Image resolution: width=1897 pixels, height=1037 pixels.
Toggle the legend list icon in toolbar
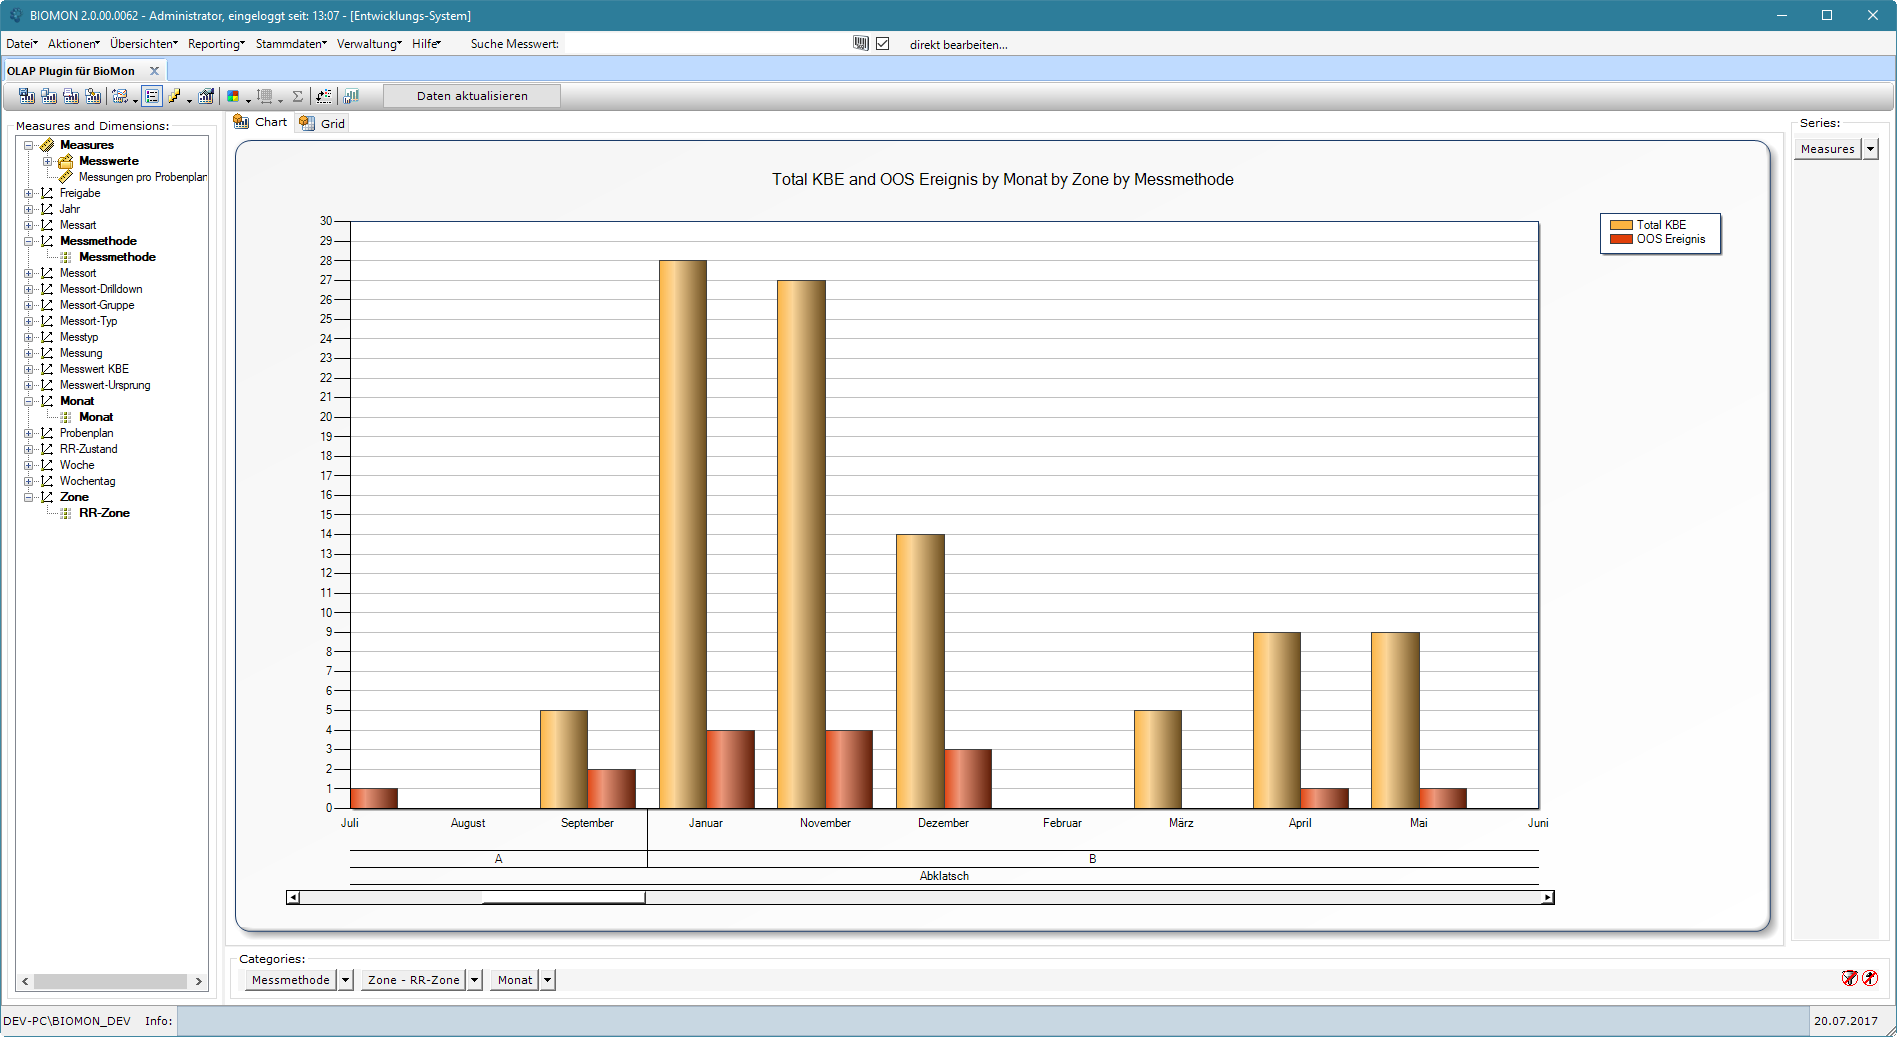click(x=152, y=96)
